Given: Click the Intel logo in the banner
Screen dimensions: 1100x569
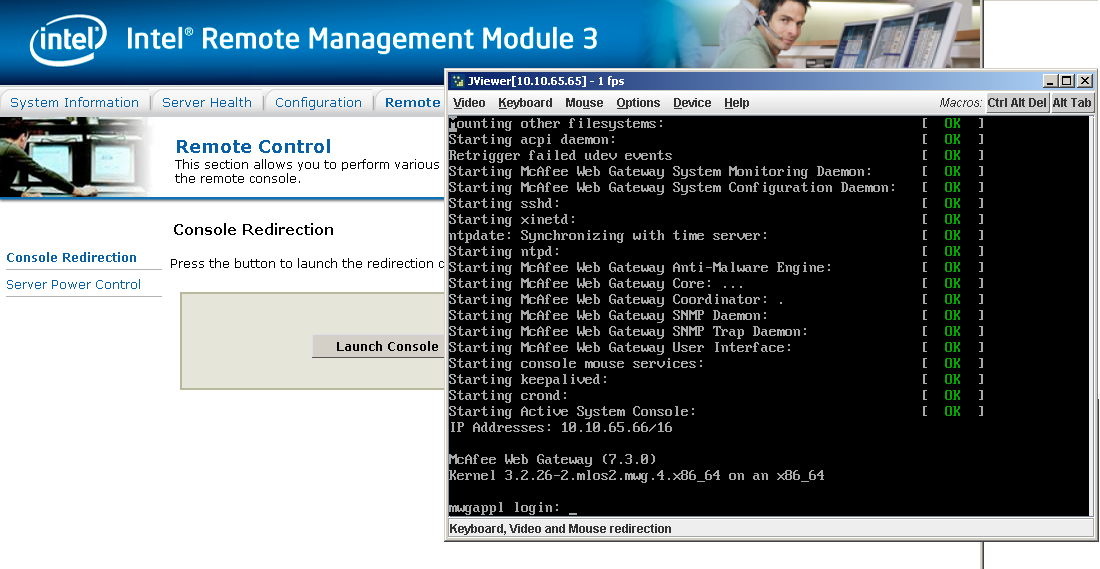Looking at the screenshot, I should coord(68,40).
